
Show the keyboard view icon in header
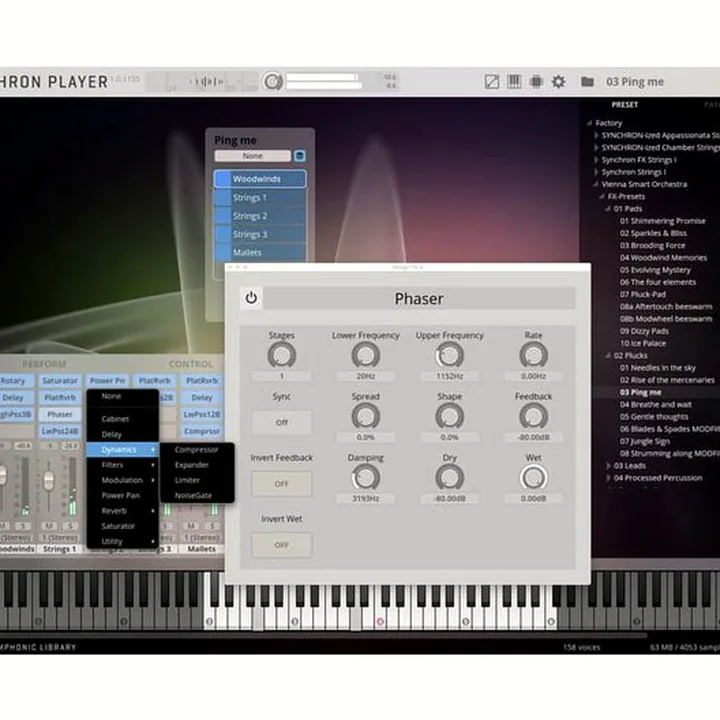point(514,82)
